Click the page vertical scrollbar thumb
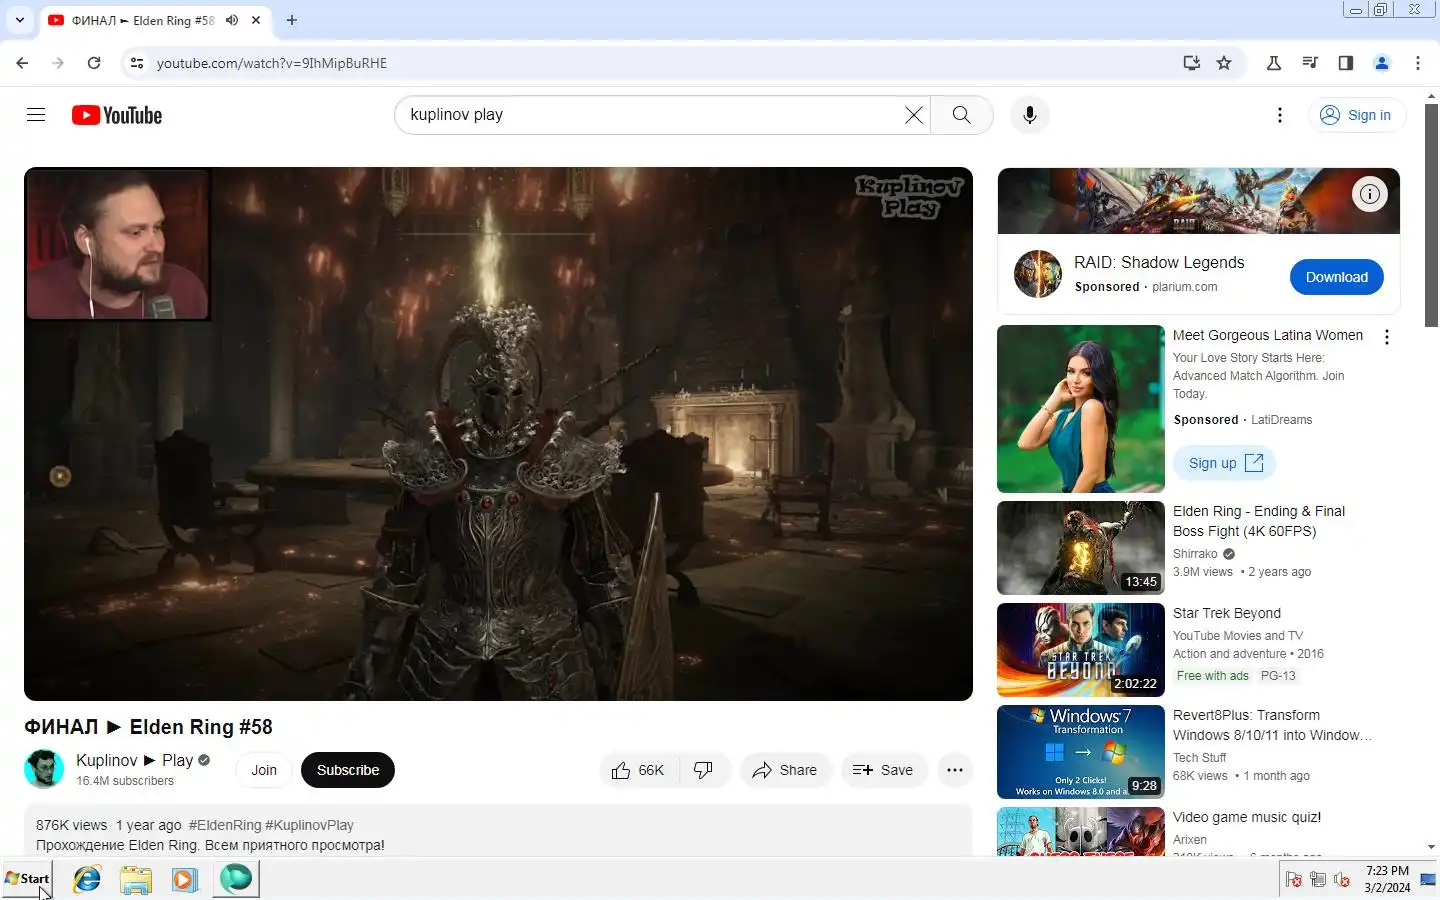The height and width of the screenshot is (900, 1440). click(x=1431, y=215)
